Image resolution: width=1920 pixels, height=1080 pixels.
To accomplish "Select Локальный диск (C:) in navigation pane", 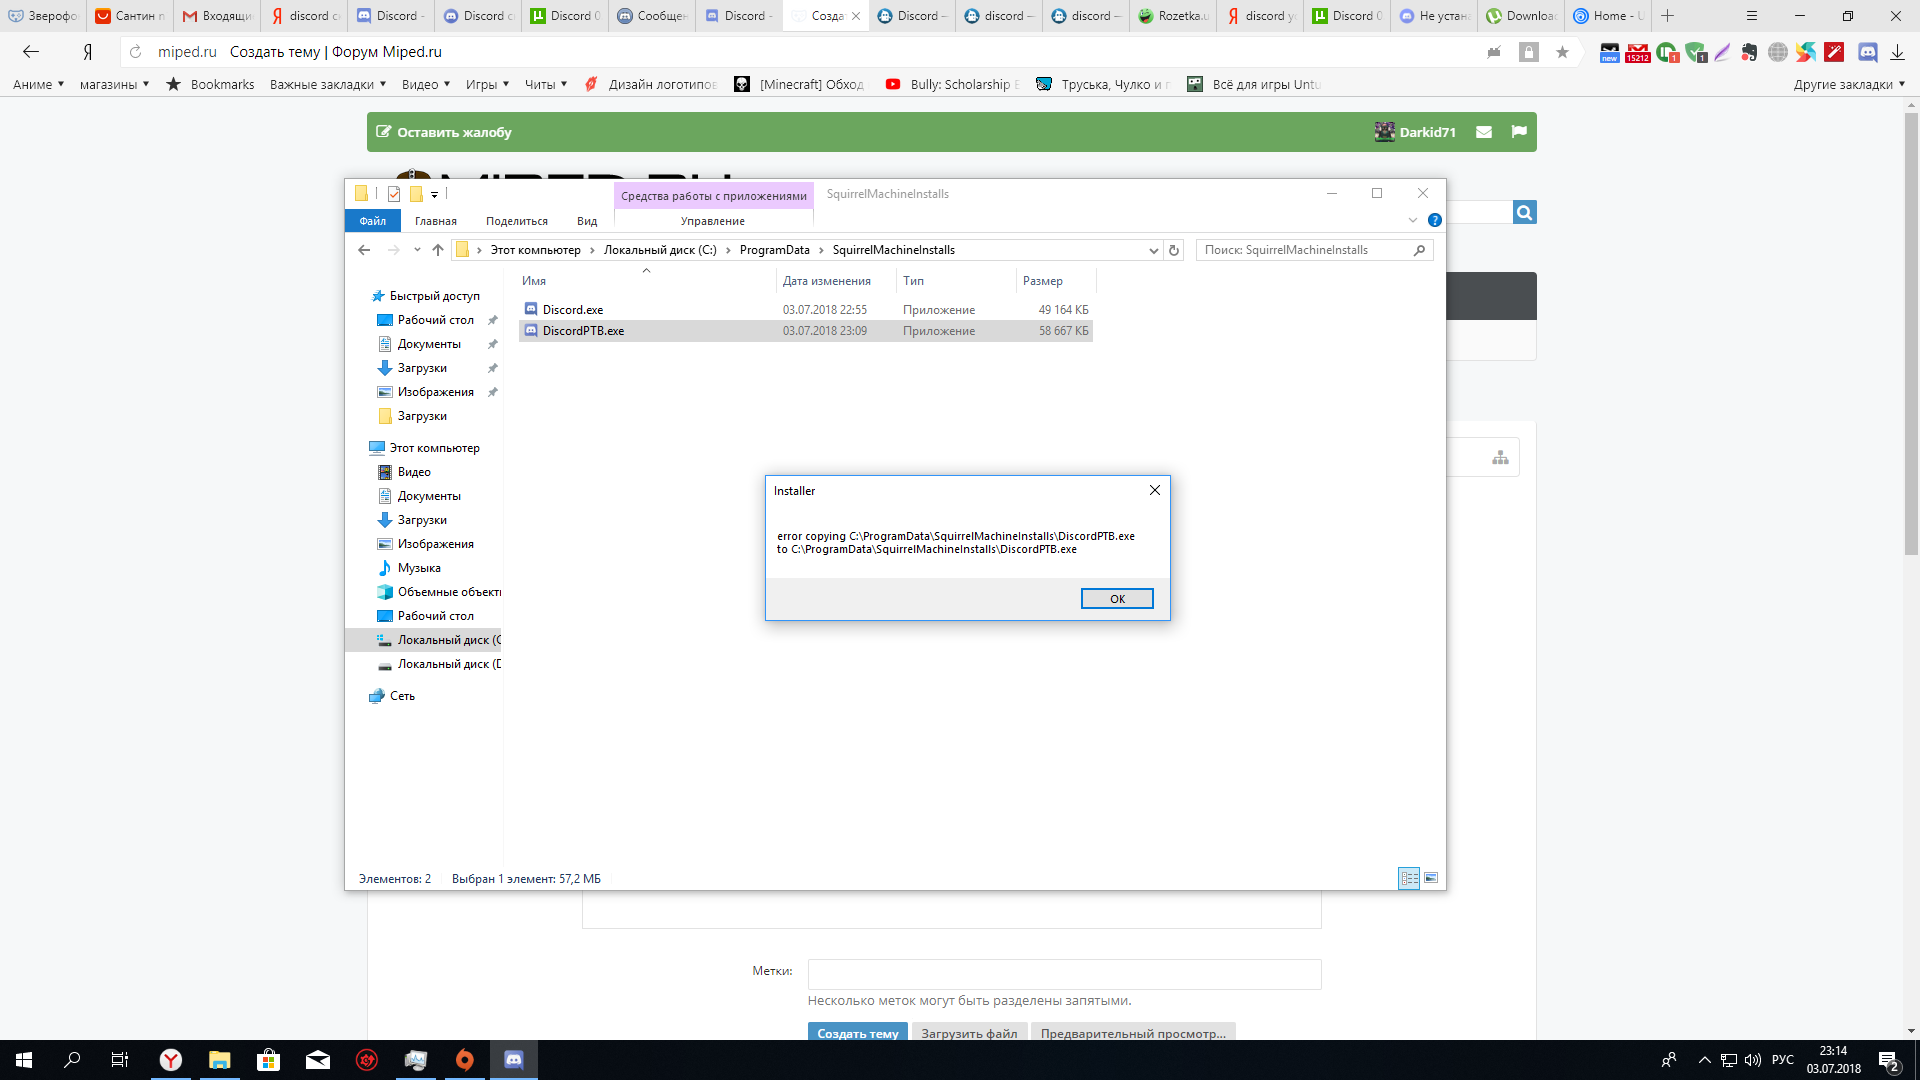I will pyautogui.click(x=439, y=640).
